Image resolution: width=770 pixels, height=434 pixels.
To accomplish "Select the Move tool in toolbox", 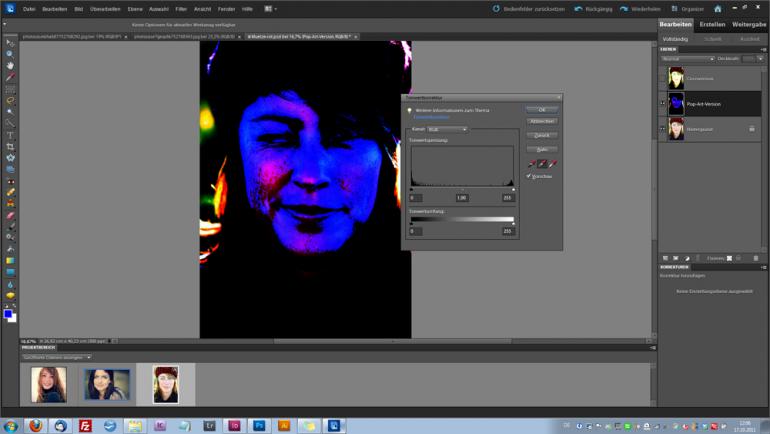I will [x=10, y=43].
